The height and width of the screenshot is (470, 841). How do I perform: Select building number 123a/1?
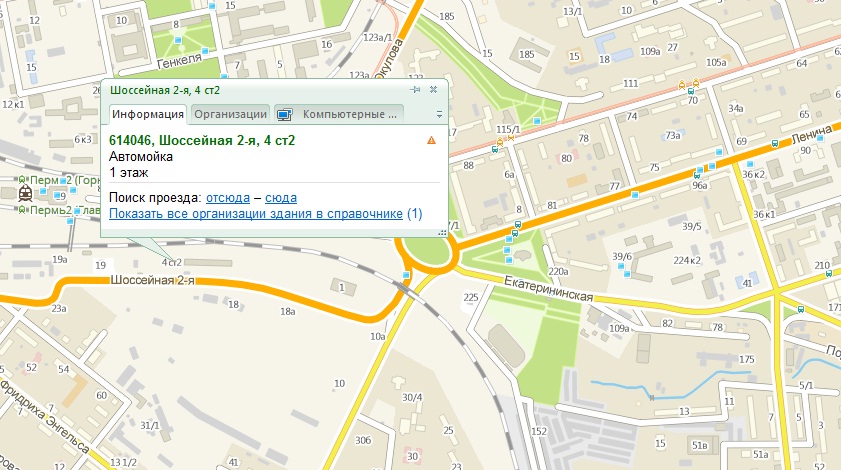pos(378,38)
